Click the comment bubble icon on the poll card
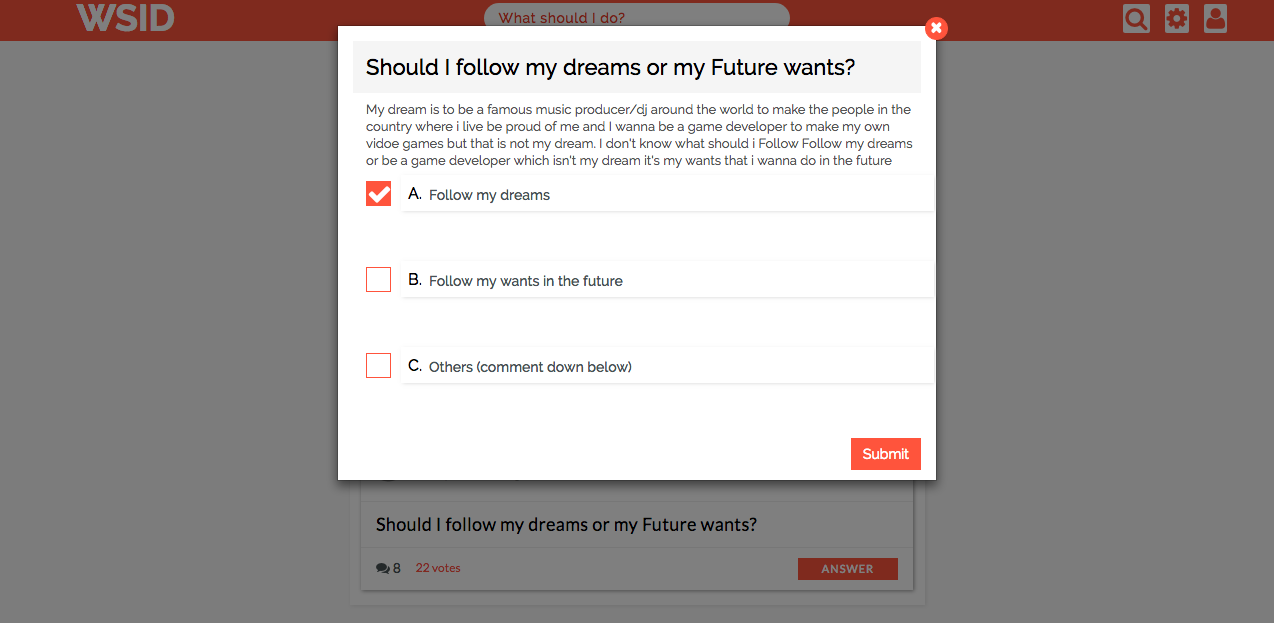This screenshot has width=1274, height=623. 381,567
